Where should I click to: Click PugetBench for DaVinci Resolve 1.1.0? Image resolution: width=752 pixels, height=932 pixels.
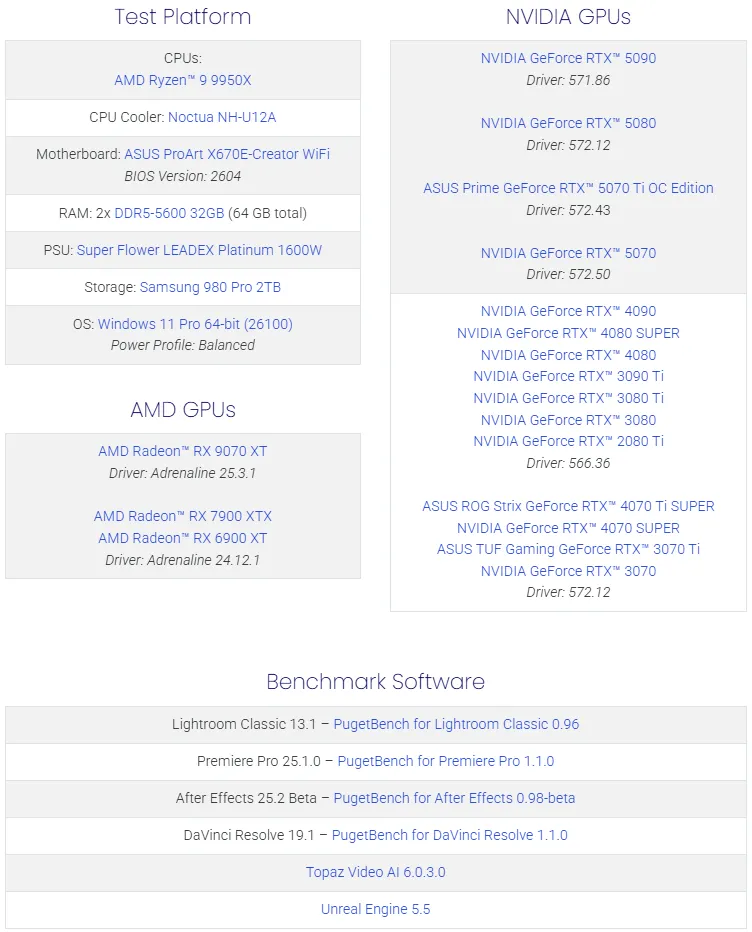pyautogui.click(x=450, y=835)
